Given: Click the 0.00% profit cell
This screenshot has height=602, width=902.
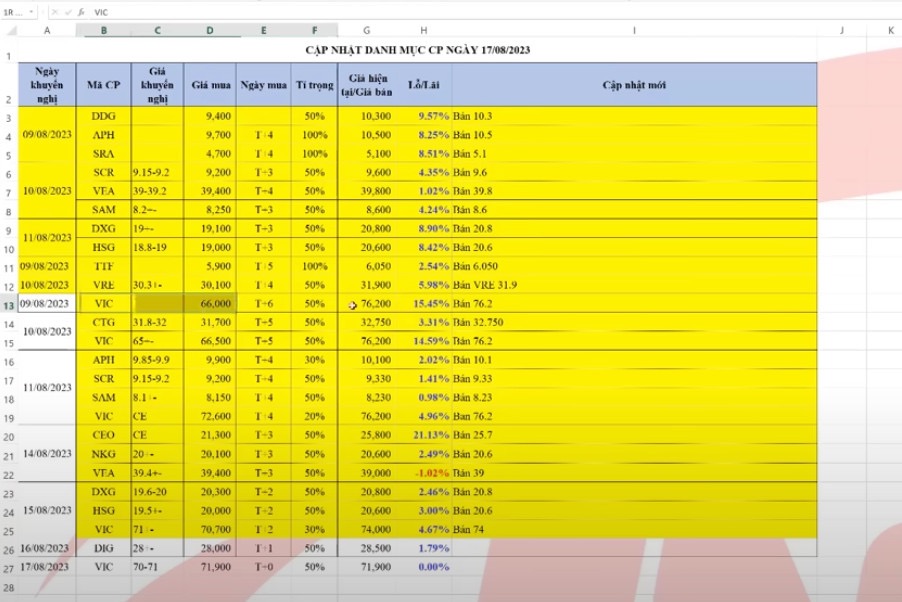Looking at the screenshot, I should click(423, 567).
